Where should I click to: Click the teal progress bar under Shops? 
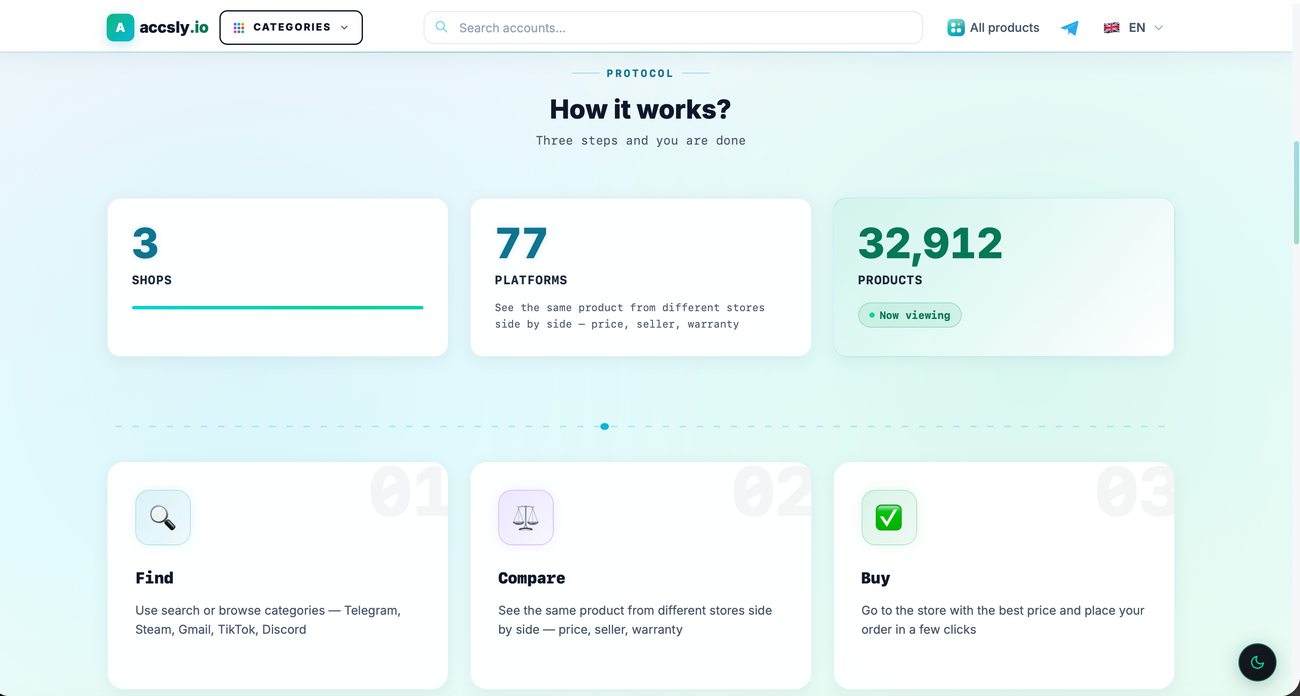[278, 307]
